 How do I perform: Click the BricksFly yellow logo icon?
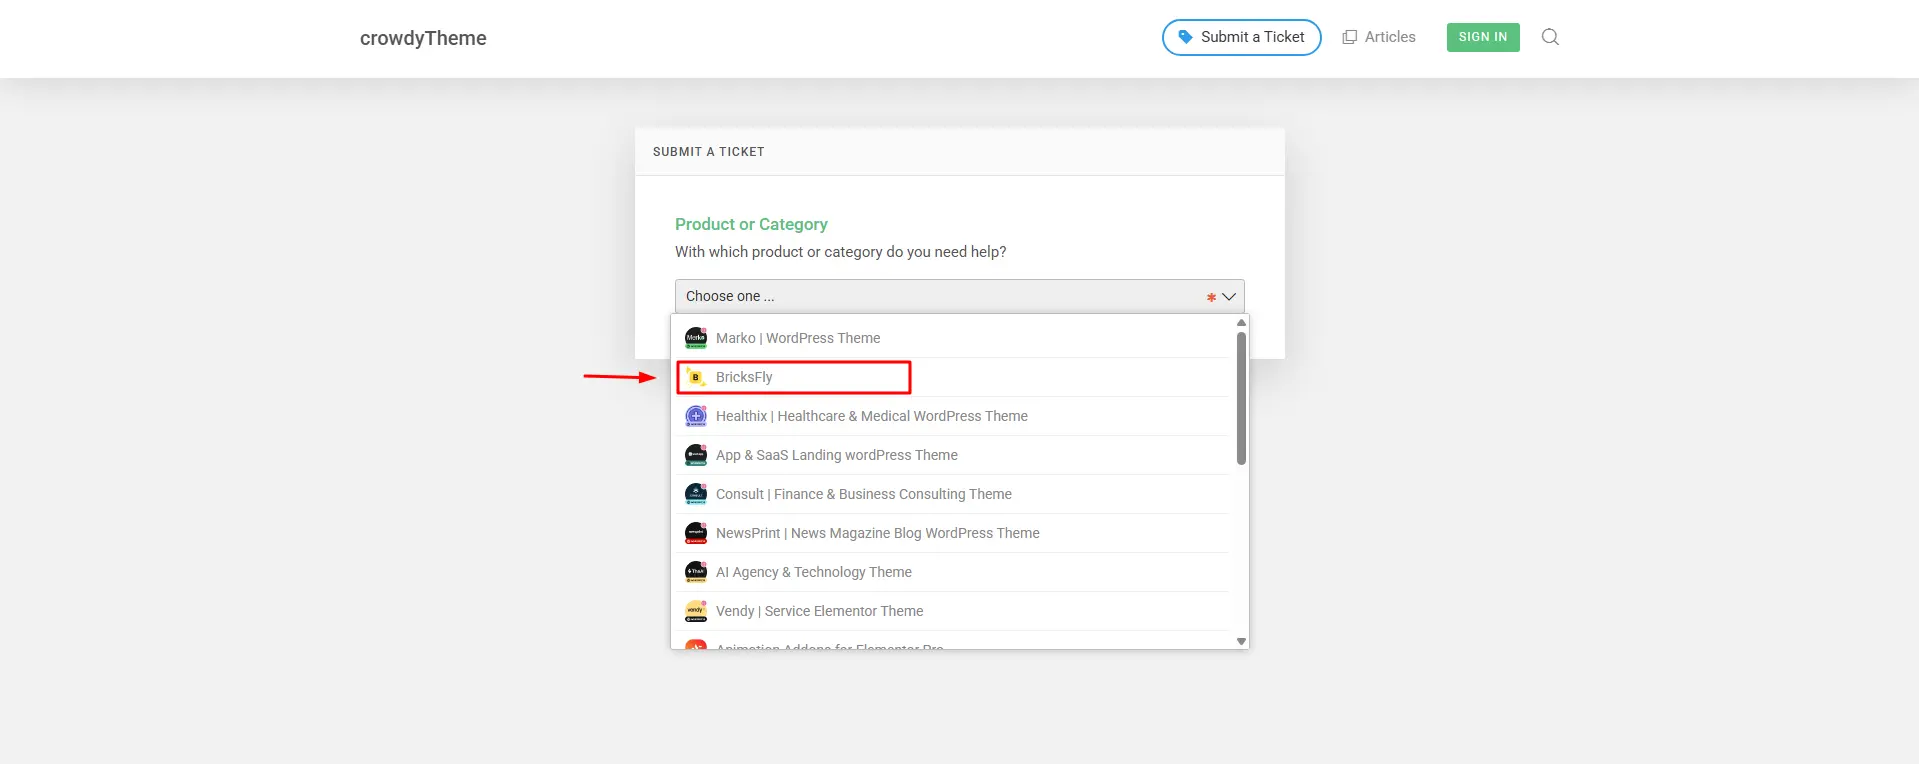coord(696,377)
